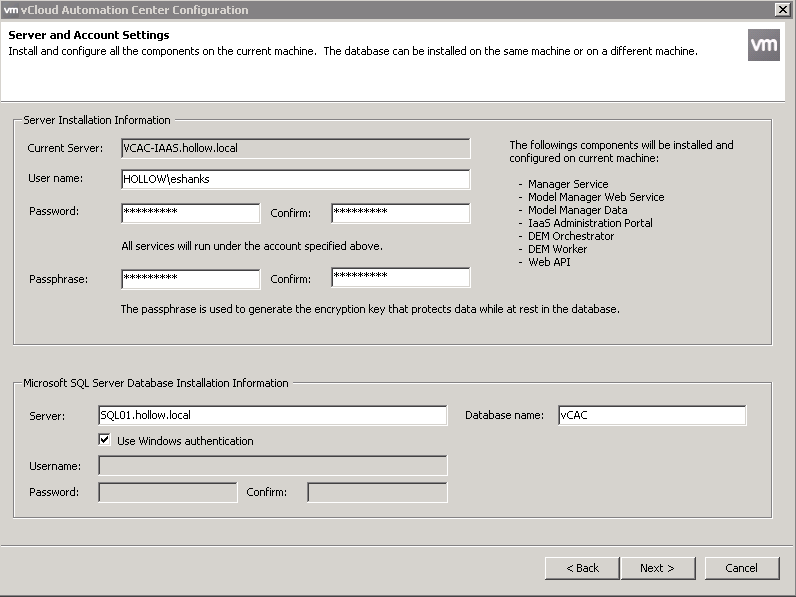Click the User name input field
Screen dimensions: 796x597
[x=294, y=179]
